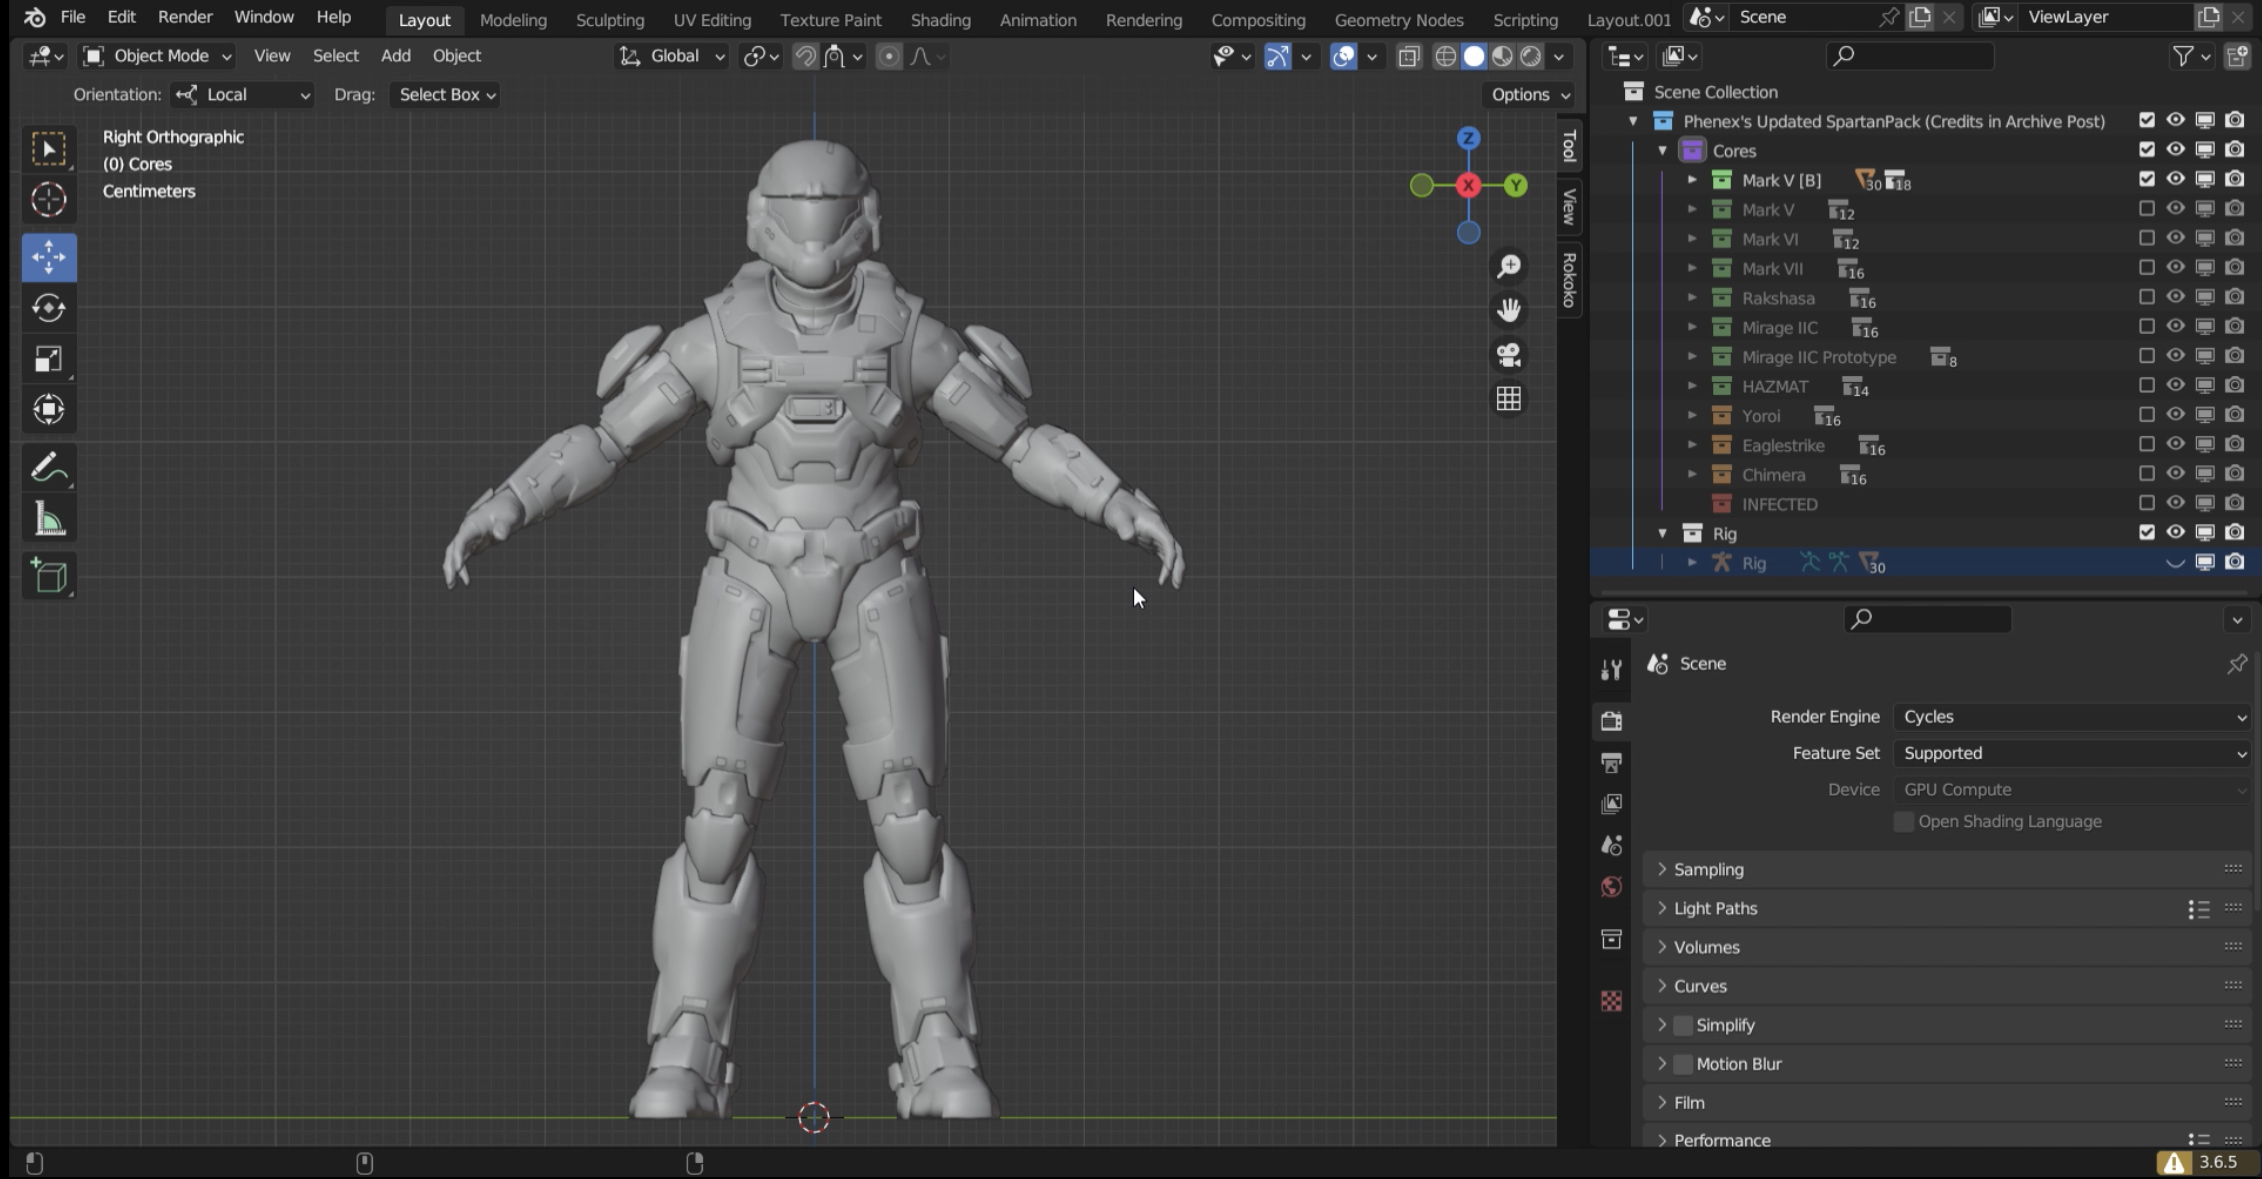Enable the Simplify checkbox
Viewport: 2262px width, 1179px height.
(1683, 1025)
